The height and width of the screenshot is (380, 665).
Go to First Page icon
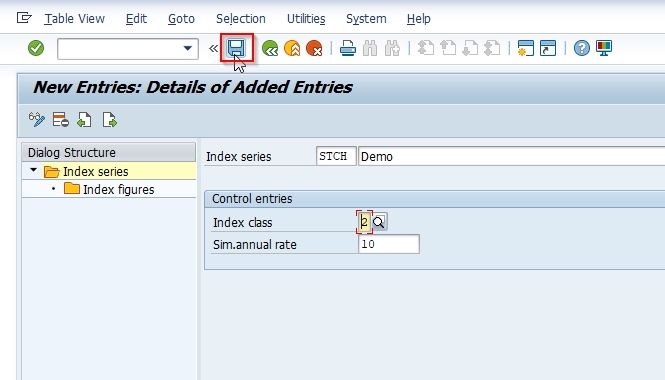pyautogui.click(x=426, y=48)
